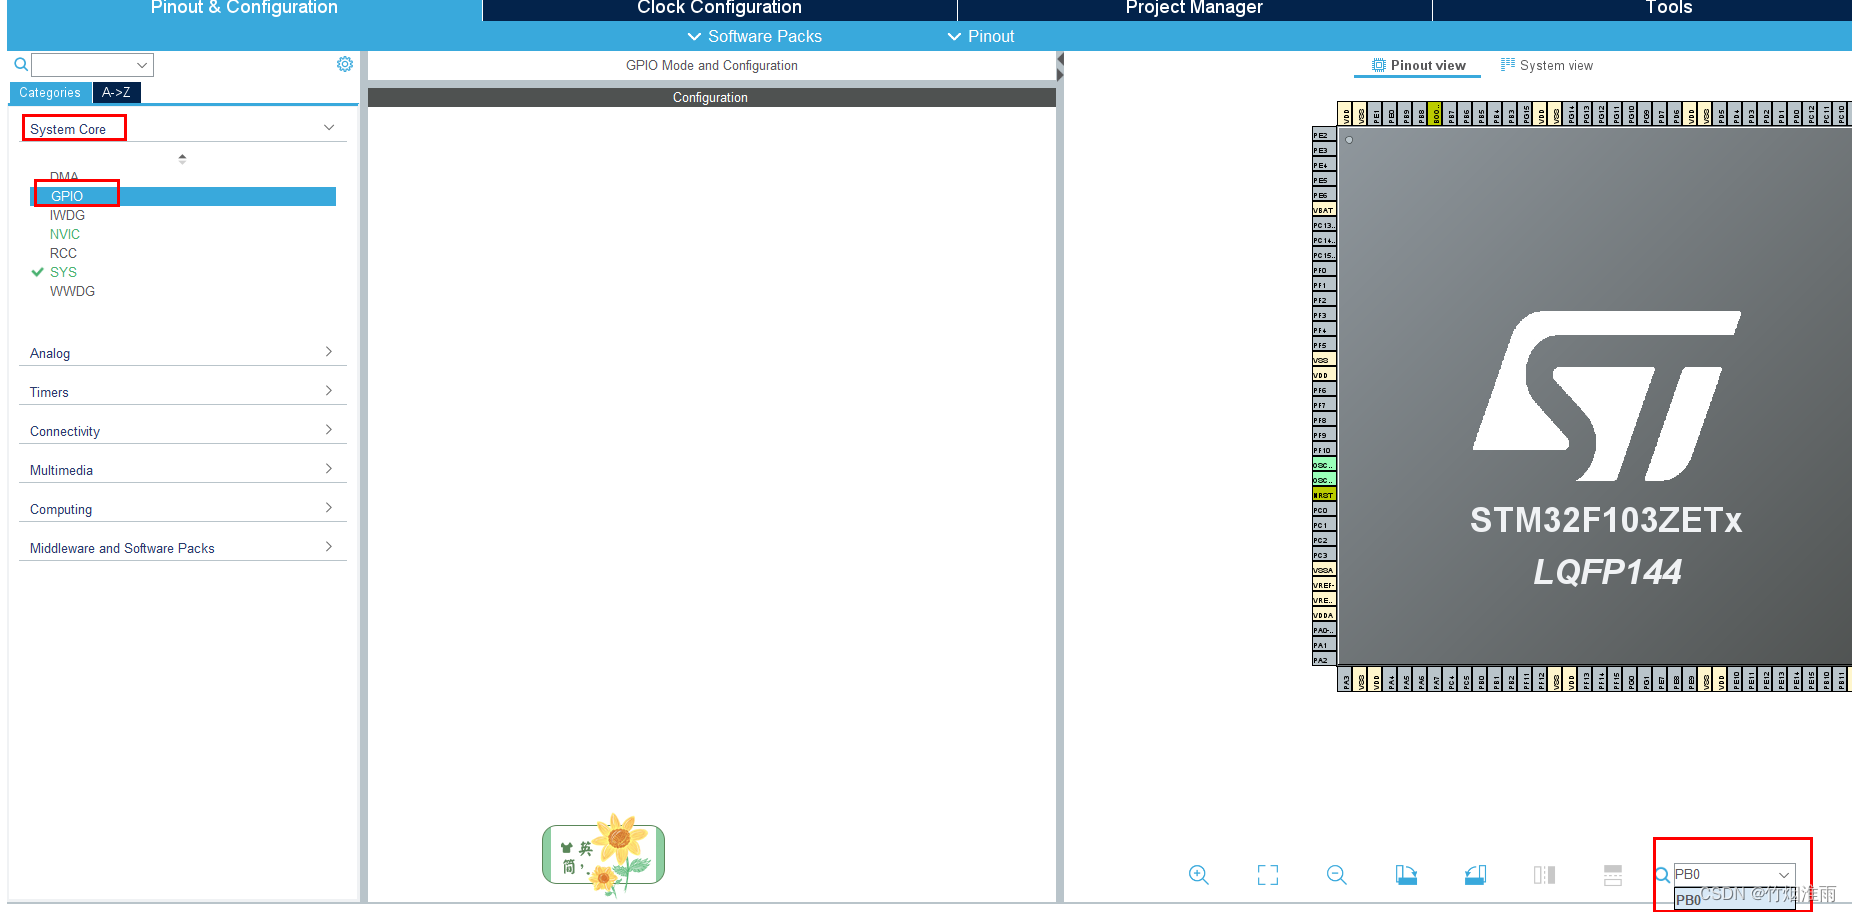Select the VSSA pin
This screenshot has width=1852, height=912.
[x=1323, y=570]
